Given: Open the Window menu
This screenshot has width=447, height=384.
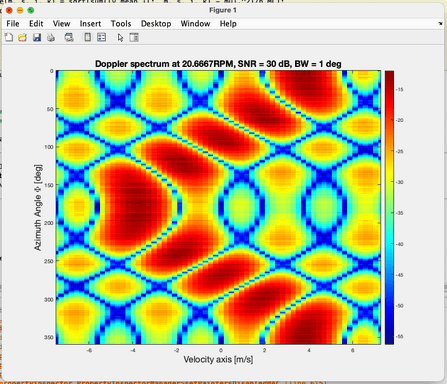Looking at the screenshot, I should coord(195,24).
